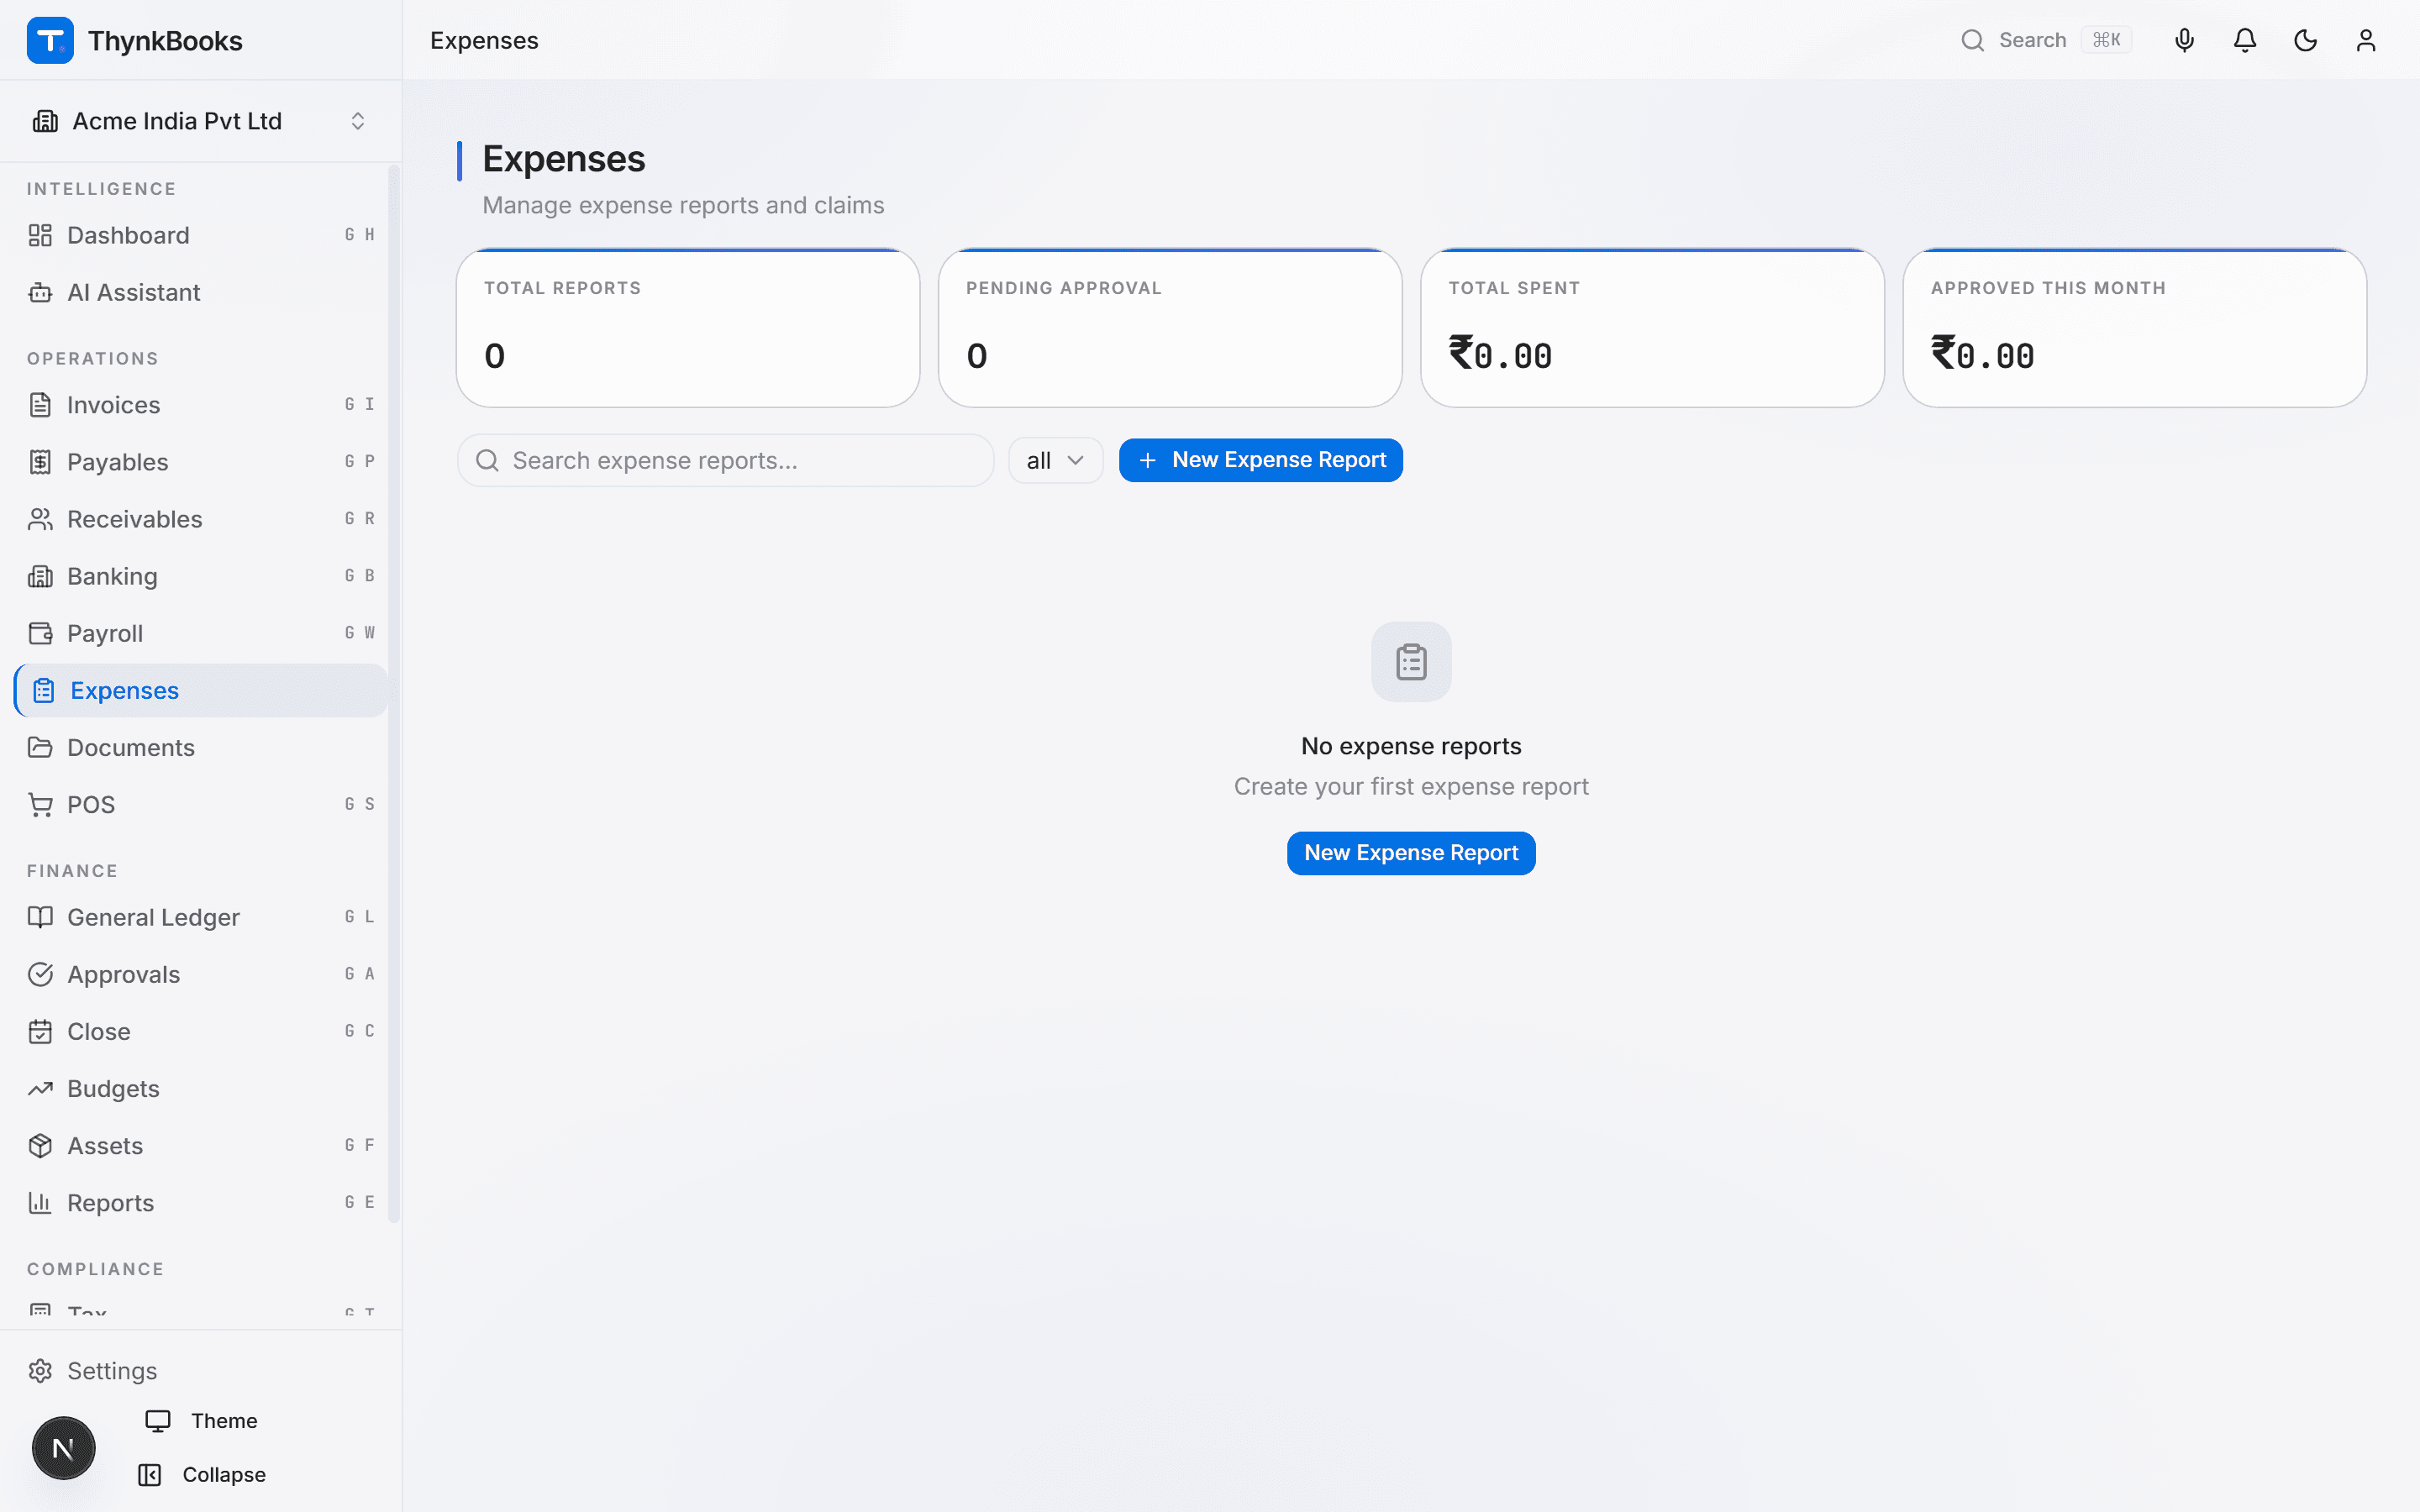
Task: Click the Approved This Month card
Action: coord(2134,328)
